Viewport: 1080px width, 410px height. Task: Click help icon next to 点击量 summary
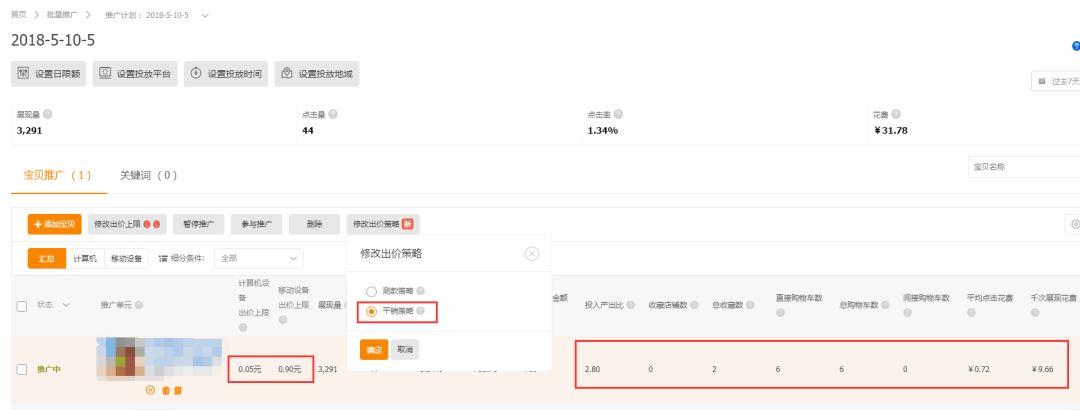333,114
